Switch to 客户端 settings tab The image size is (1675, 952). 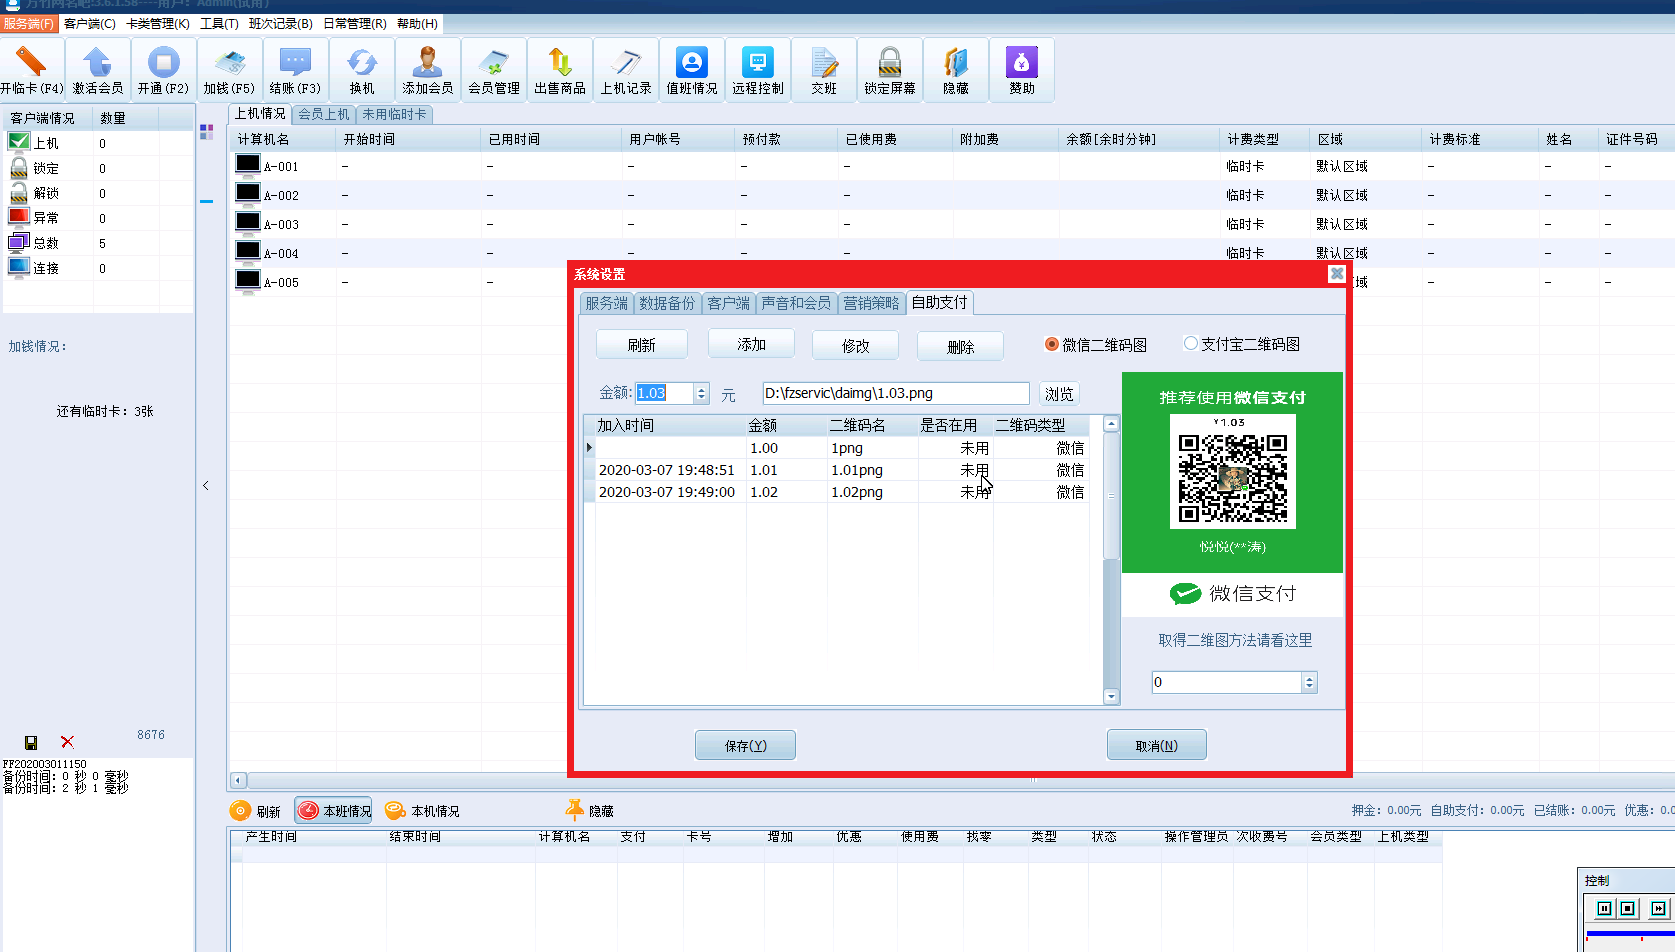point(728,303)
